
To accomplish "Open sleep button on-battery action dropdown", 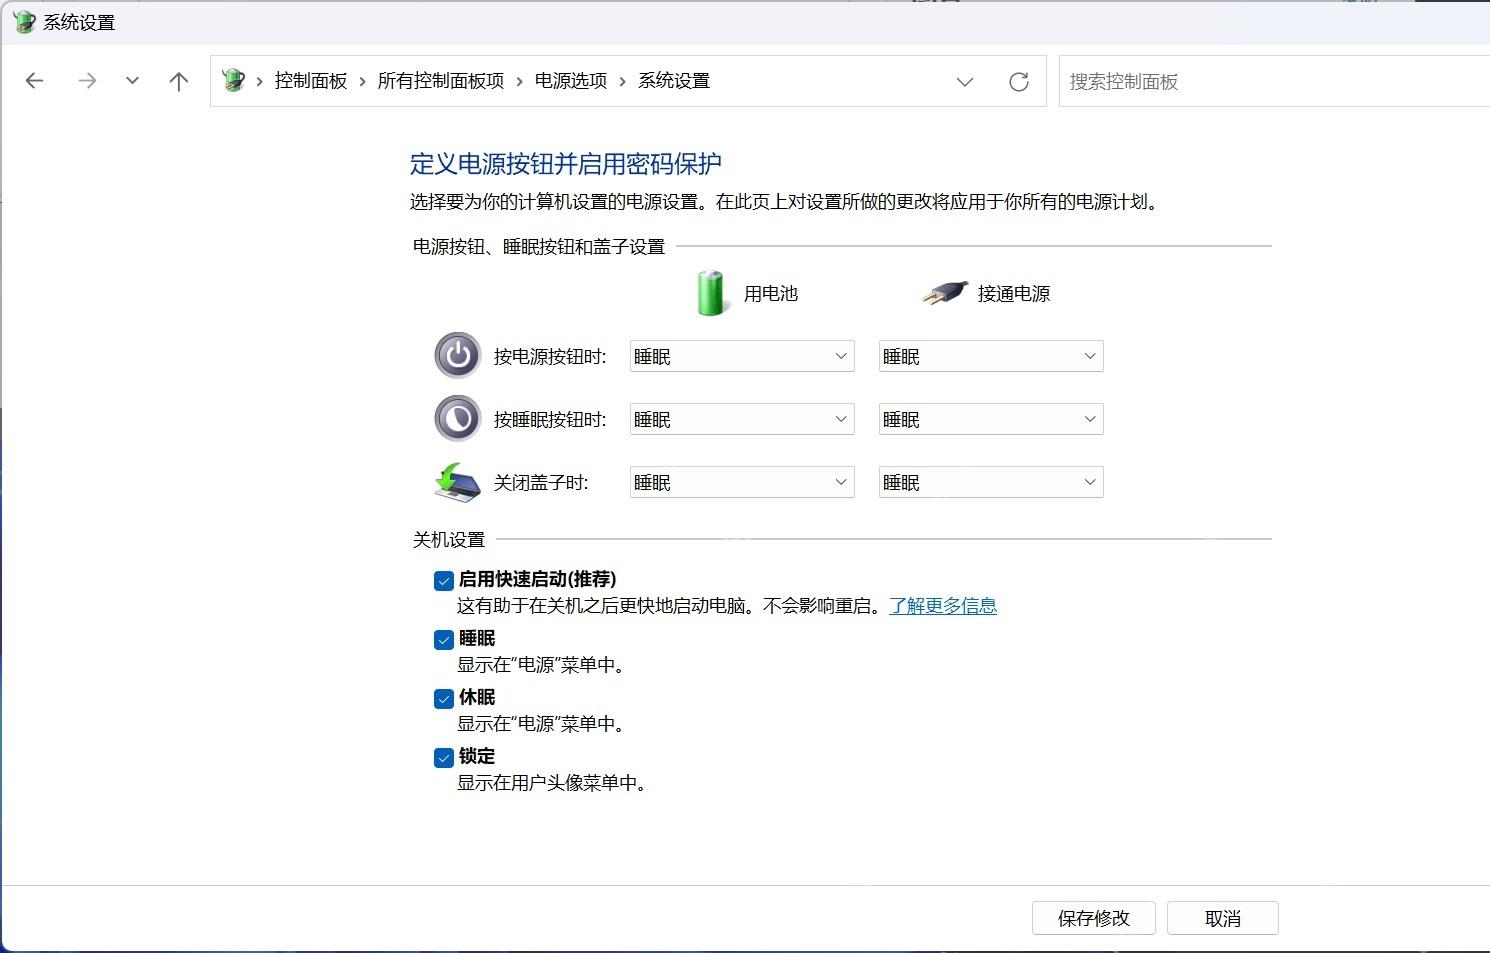I will click(742, 419).
